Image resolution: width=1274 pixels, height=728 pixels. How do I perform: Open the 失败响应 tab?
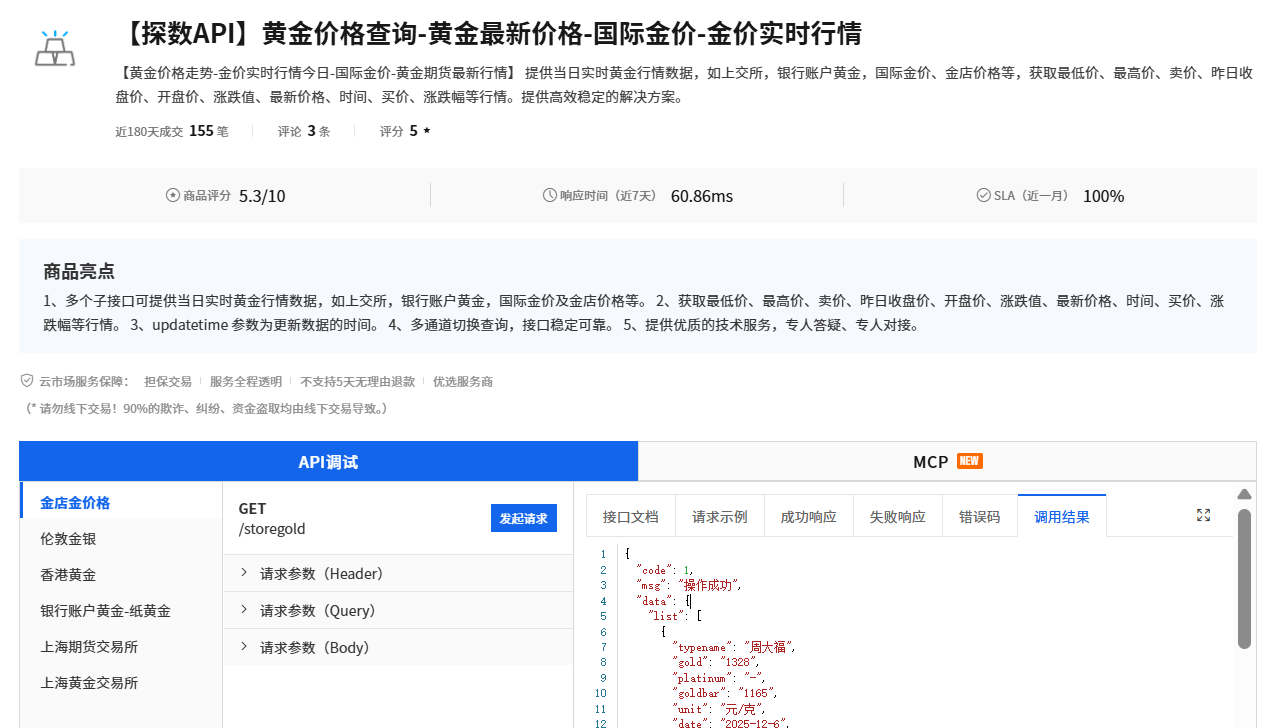[x=897, y=514]
